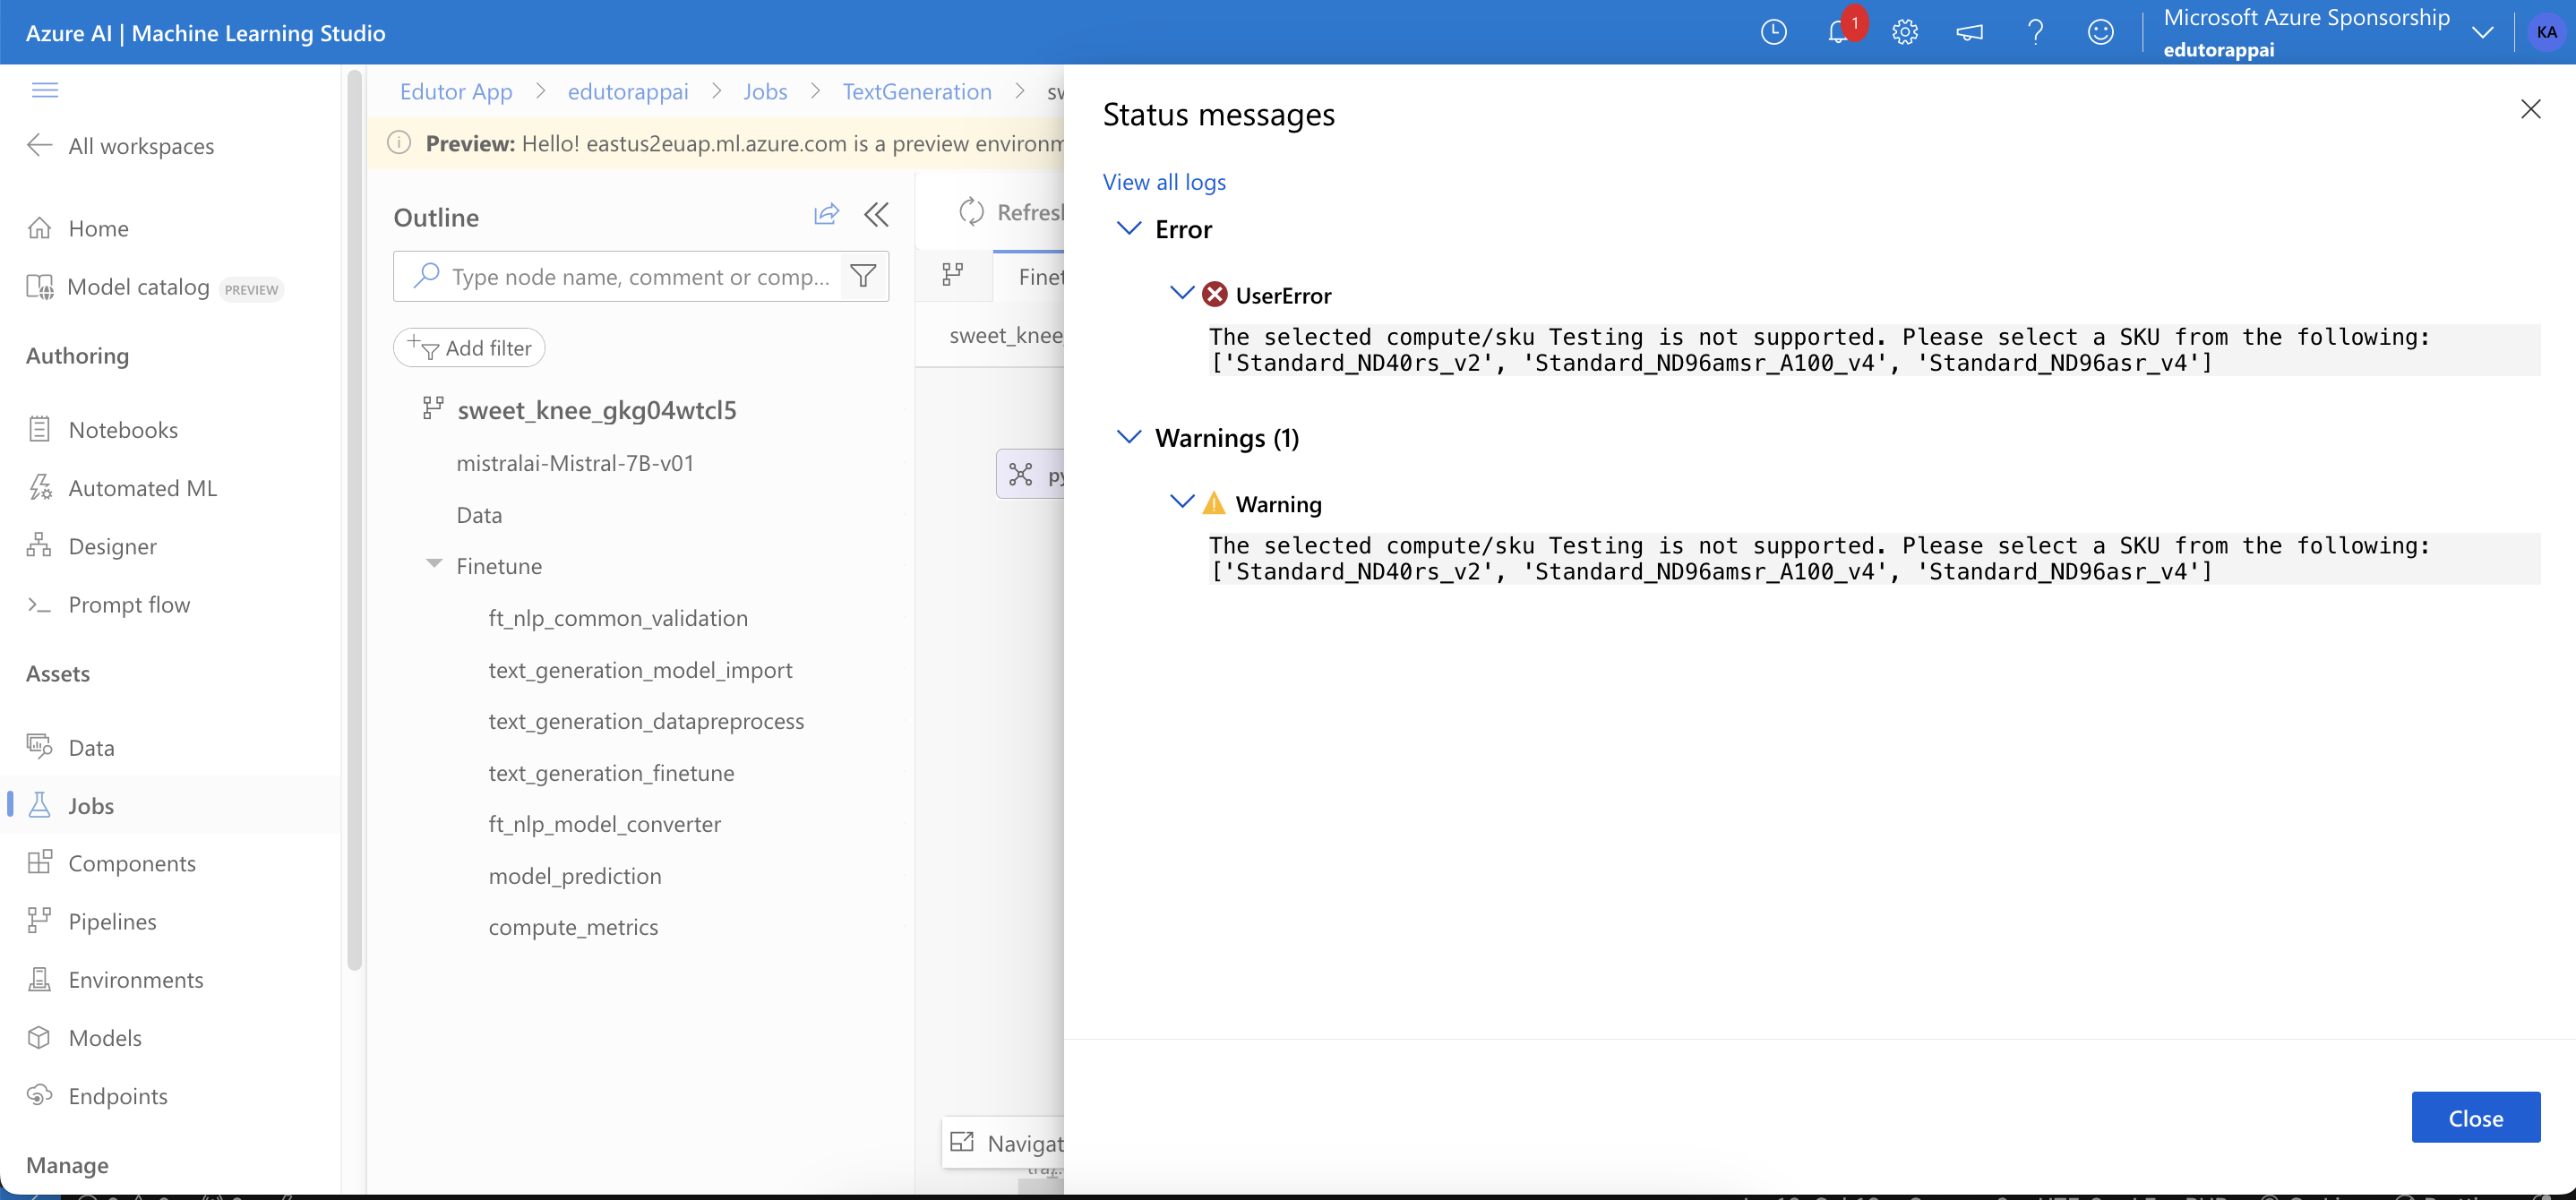The image size is (2576, 1200).
Task: Click the announcements megaphone icon
Action: [1969, 32]
